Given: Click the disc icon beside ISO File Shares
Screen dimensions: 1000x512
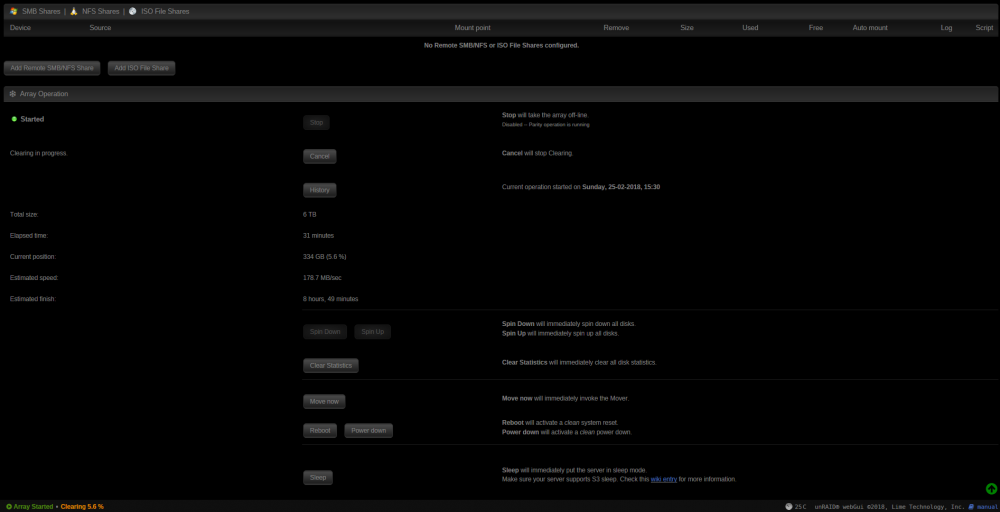Looking at the screenshot, I should tap(133, 11).
